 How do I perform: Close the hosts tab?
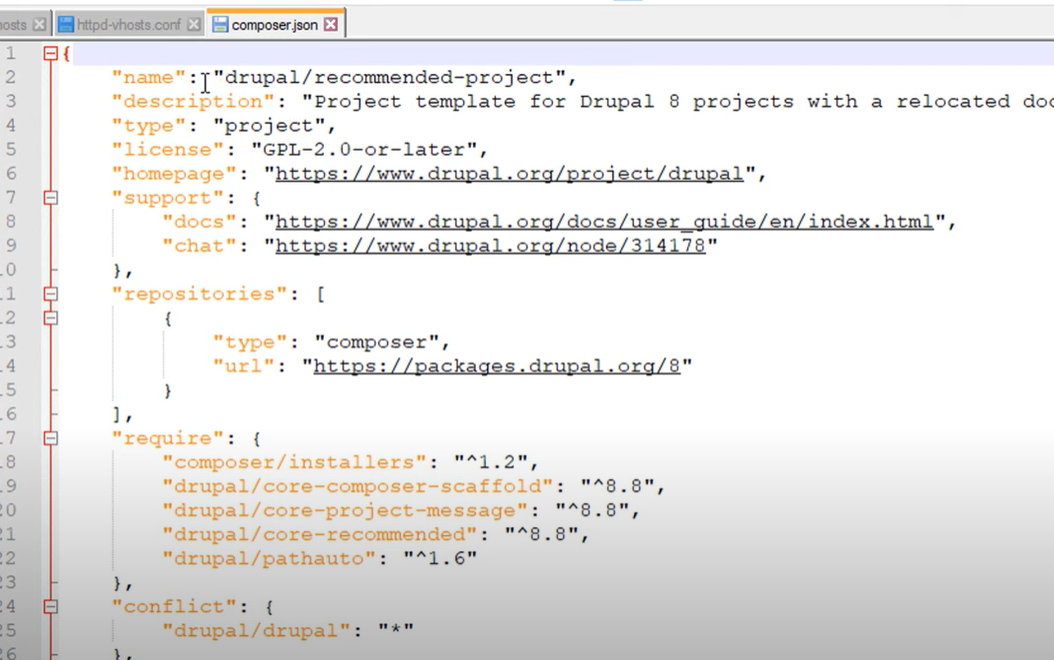[x=40, y=25]
